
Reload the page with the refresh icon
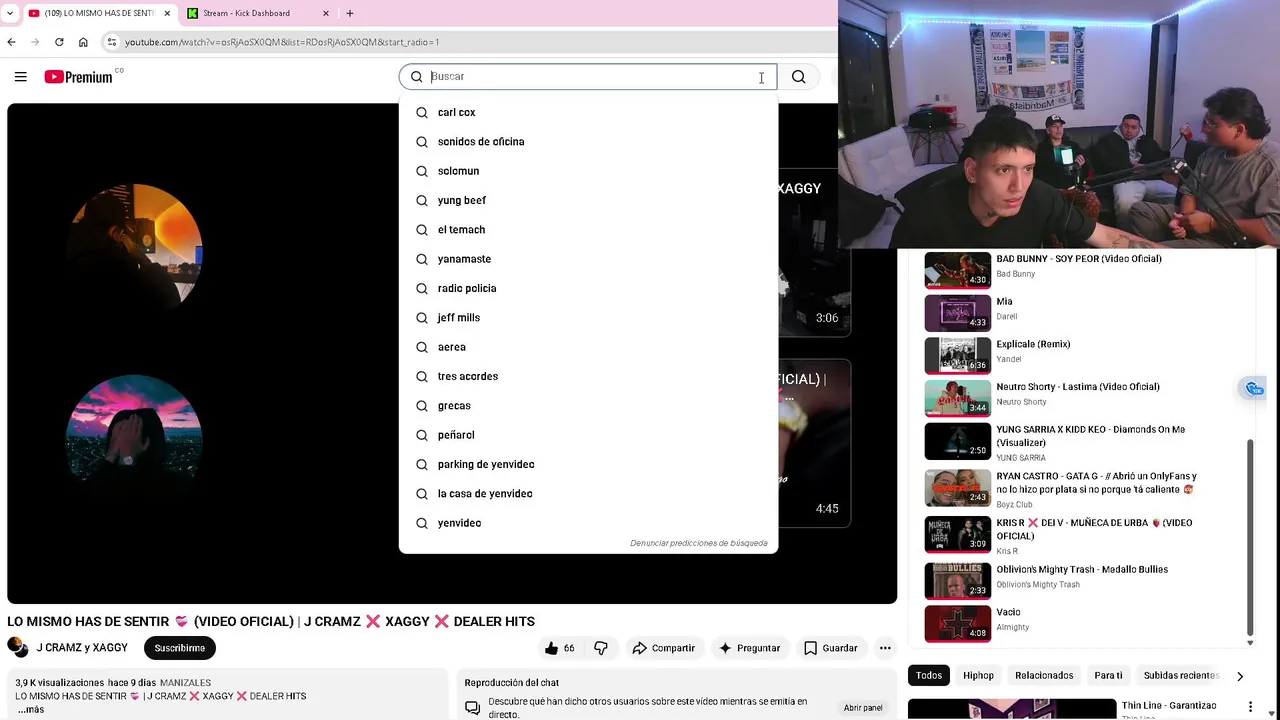coord(59,42)
